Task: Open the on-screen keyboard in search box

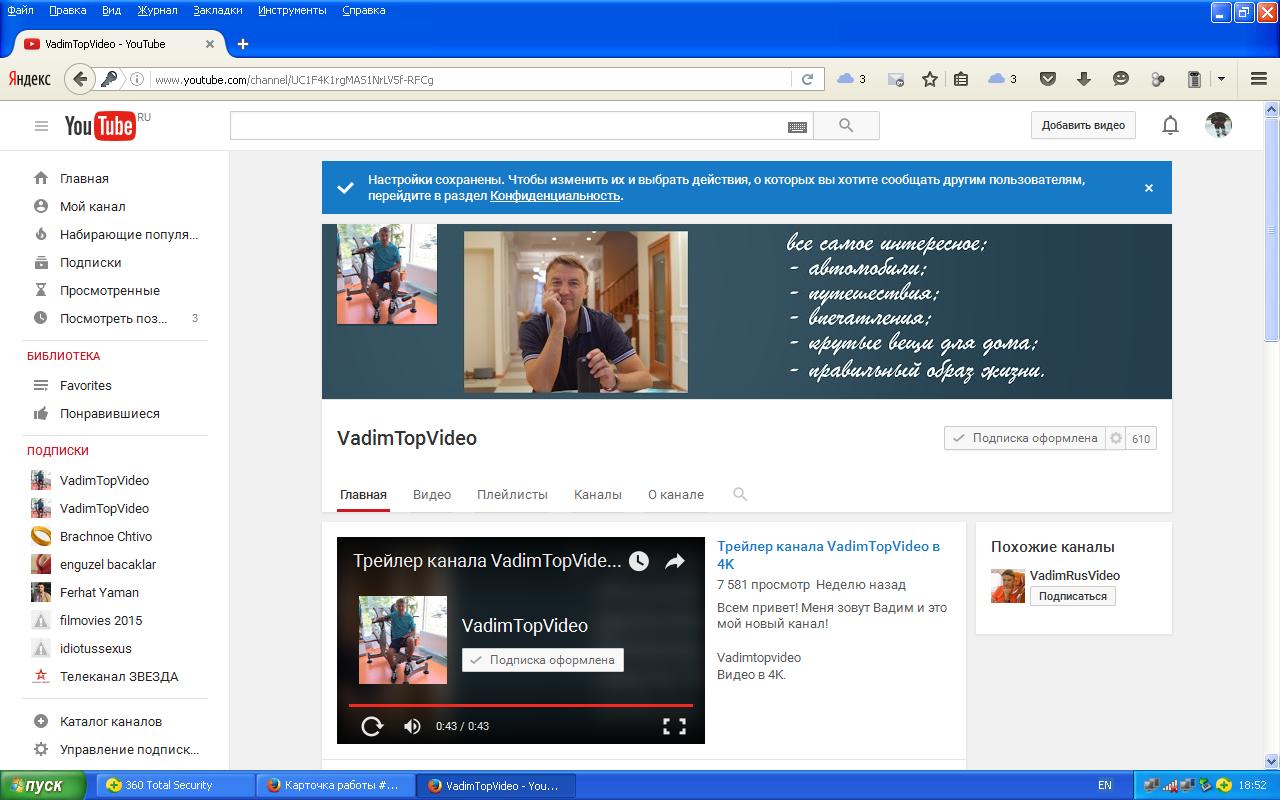Action: click(x=797, y=126)
